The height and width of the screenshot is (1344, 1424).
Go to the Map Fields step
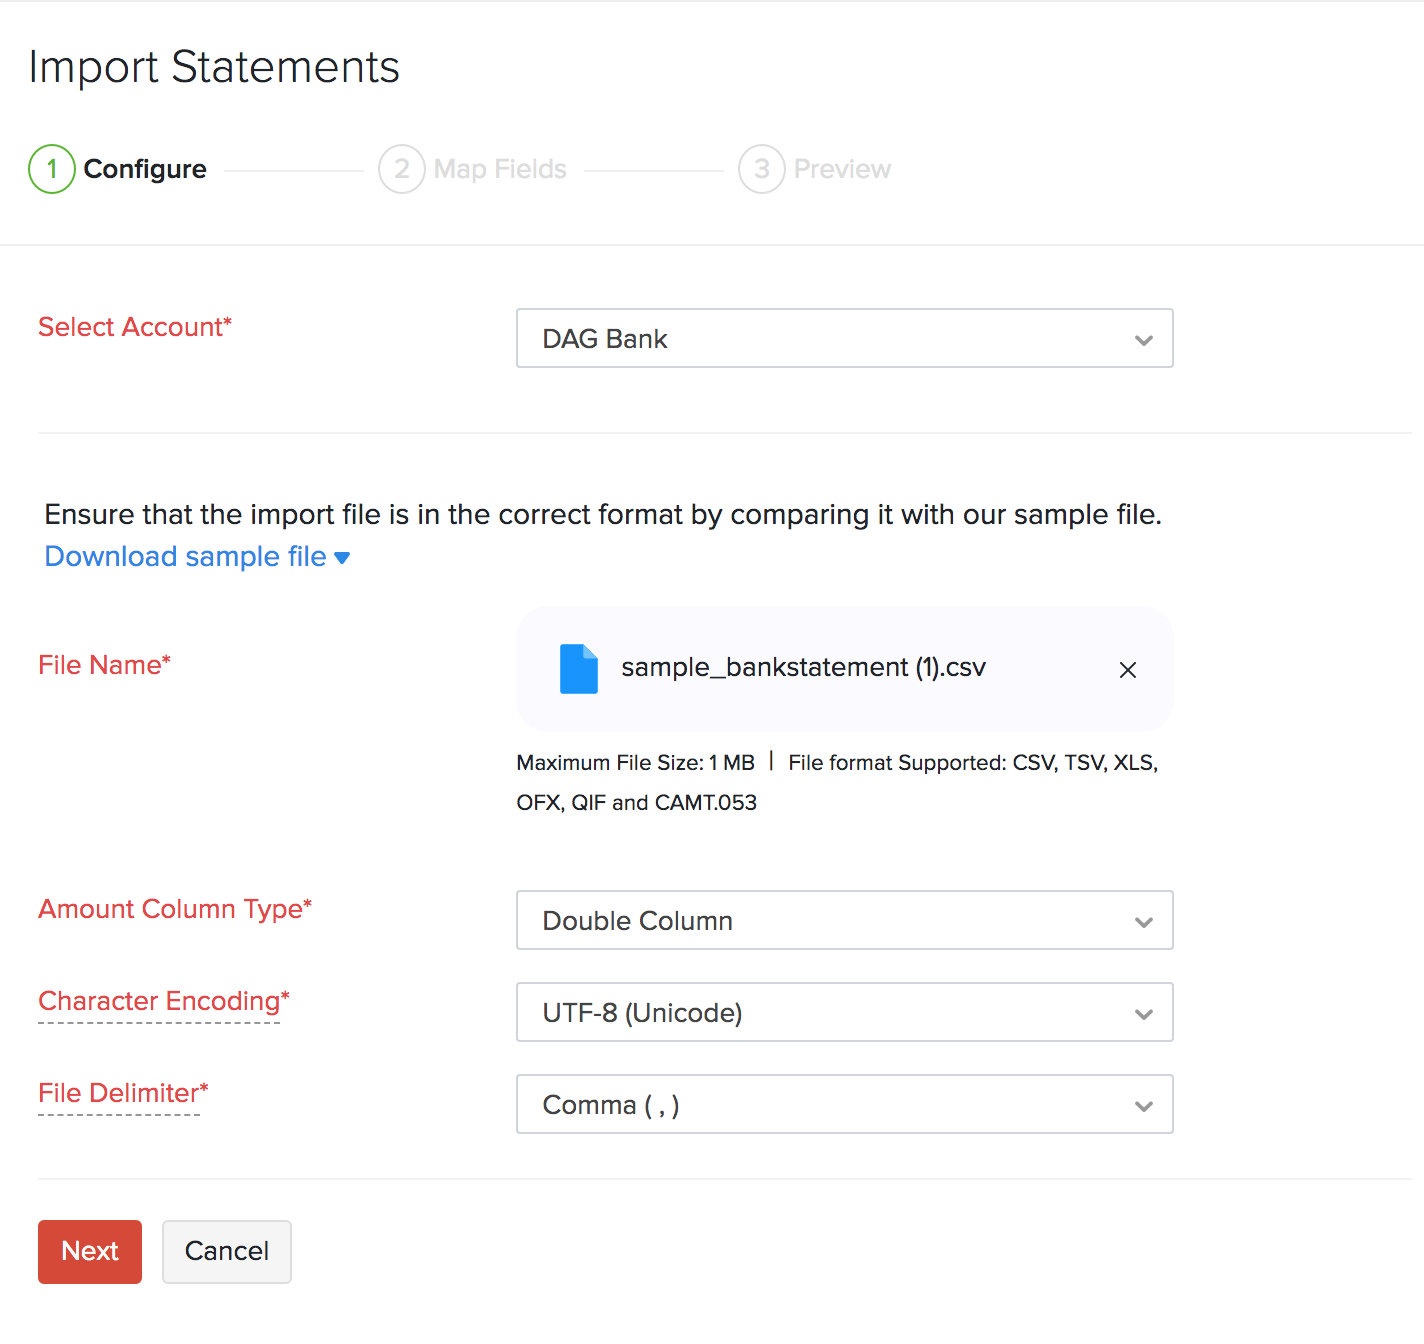[500, 169]
